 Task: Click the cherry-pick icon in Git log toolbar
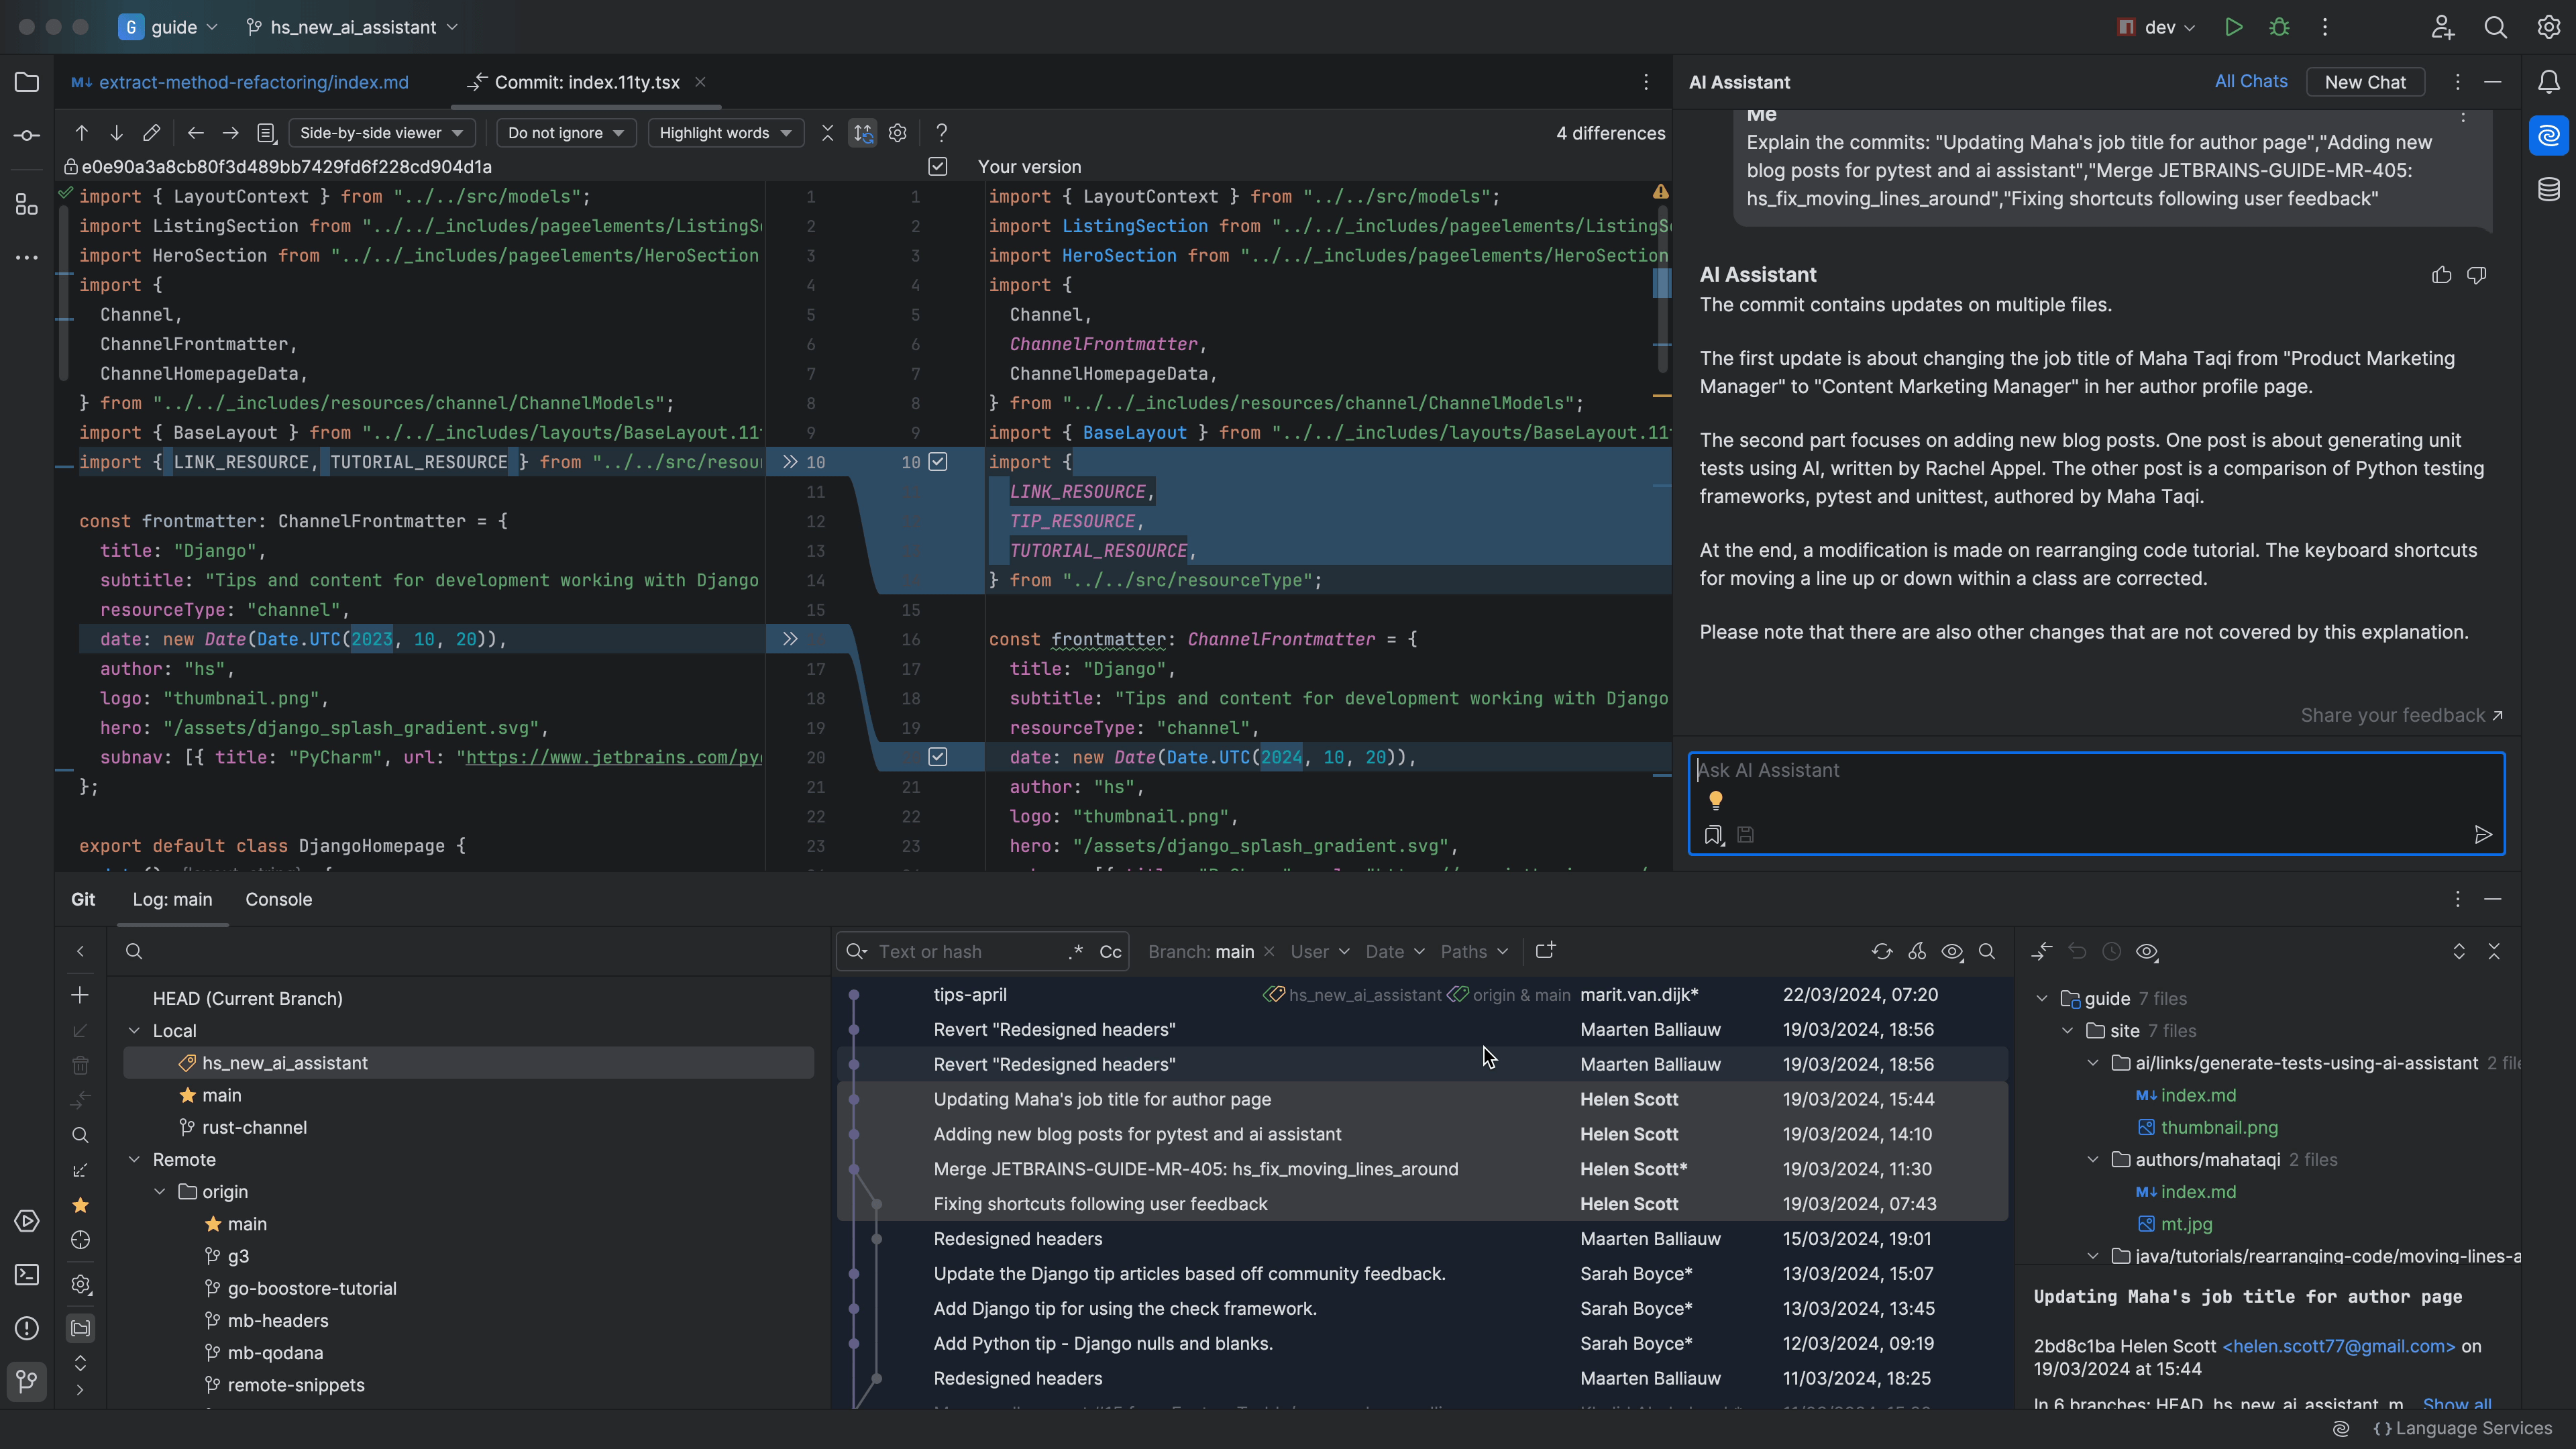click(1917, 951)
